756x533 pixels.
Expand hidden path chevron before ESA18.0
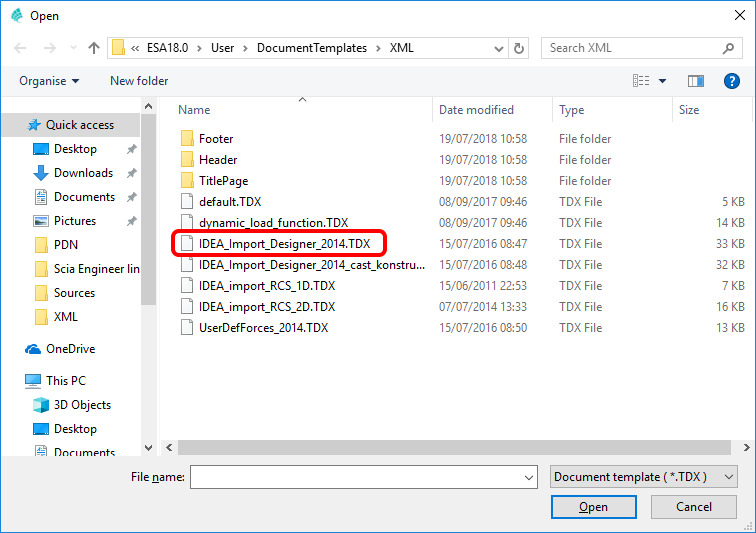(x=135, y=48)
